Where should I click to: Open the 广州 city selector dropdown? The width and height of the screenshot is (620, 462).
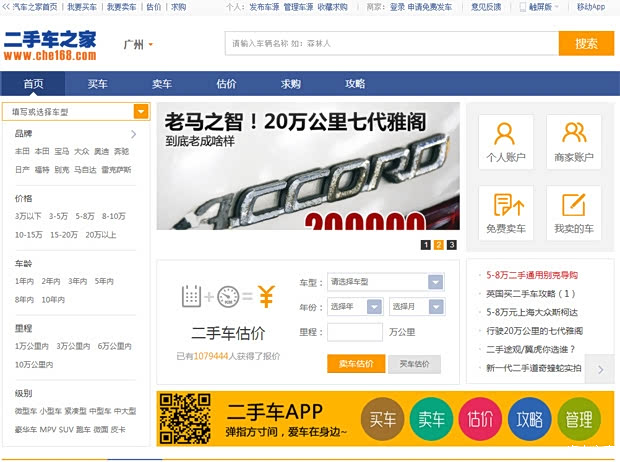138,44
